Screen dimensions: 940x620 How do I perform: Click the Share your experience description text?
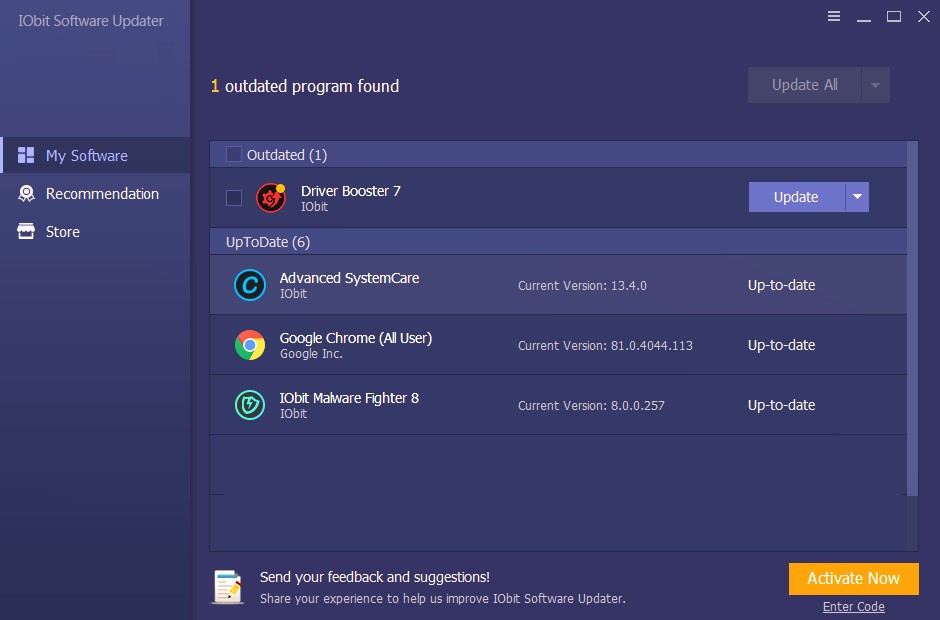pyautogui.click(x=442, y=598)
